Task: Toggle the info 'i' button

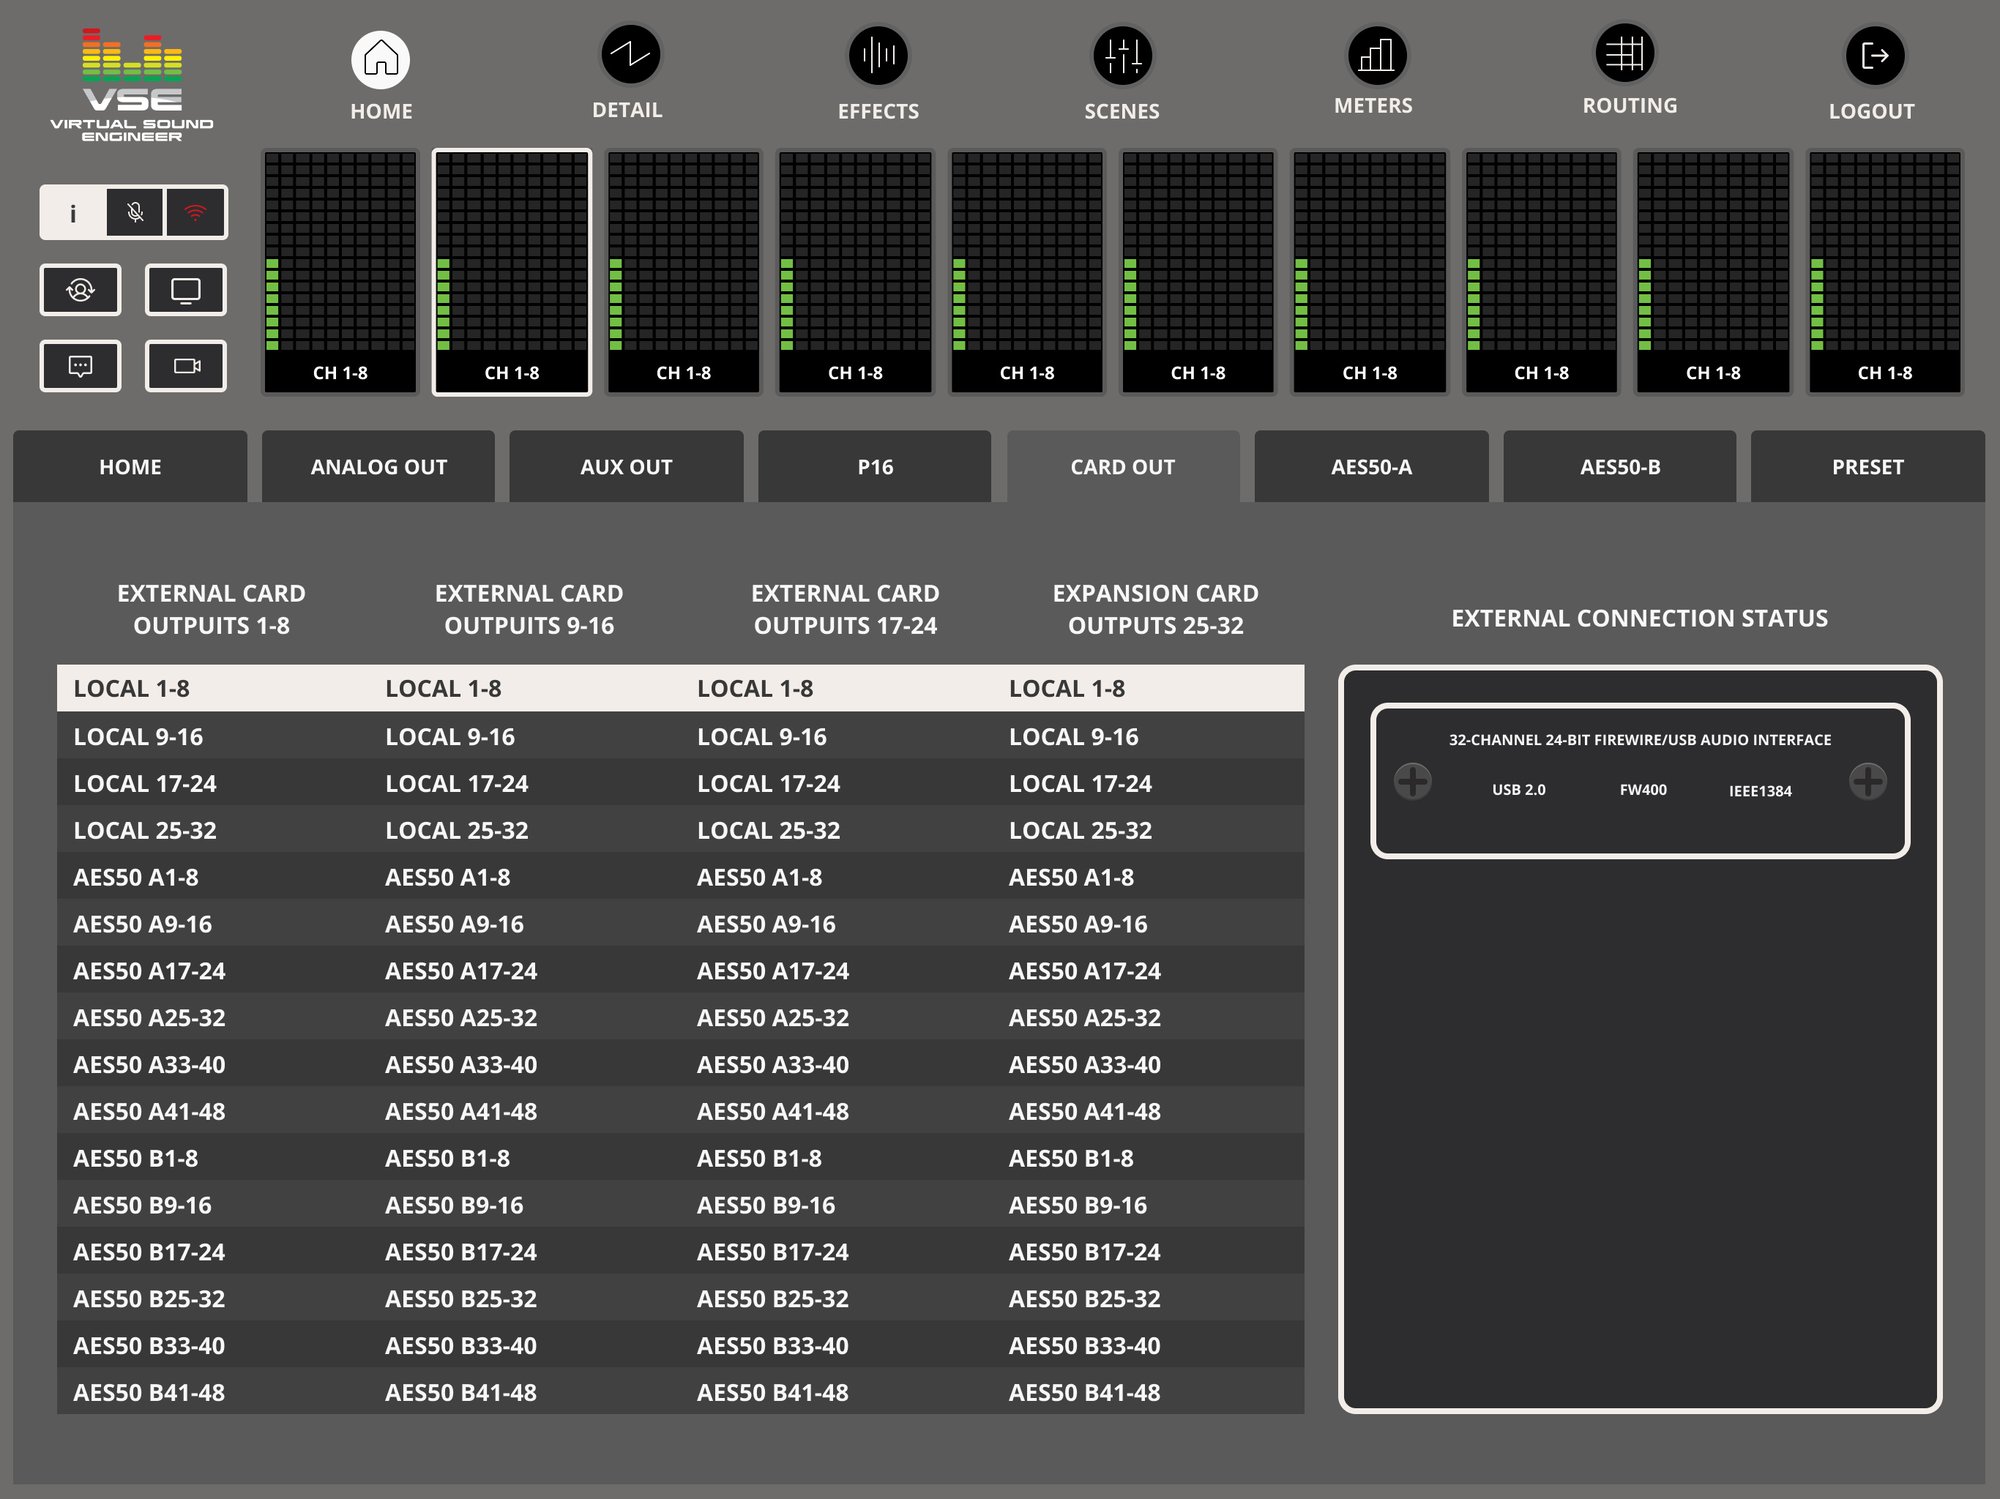Action: click(x=72, y=212)
